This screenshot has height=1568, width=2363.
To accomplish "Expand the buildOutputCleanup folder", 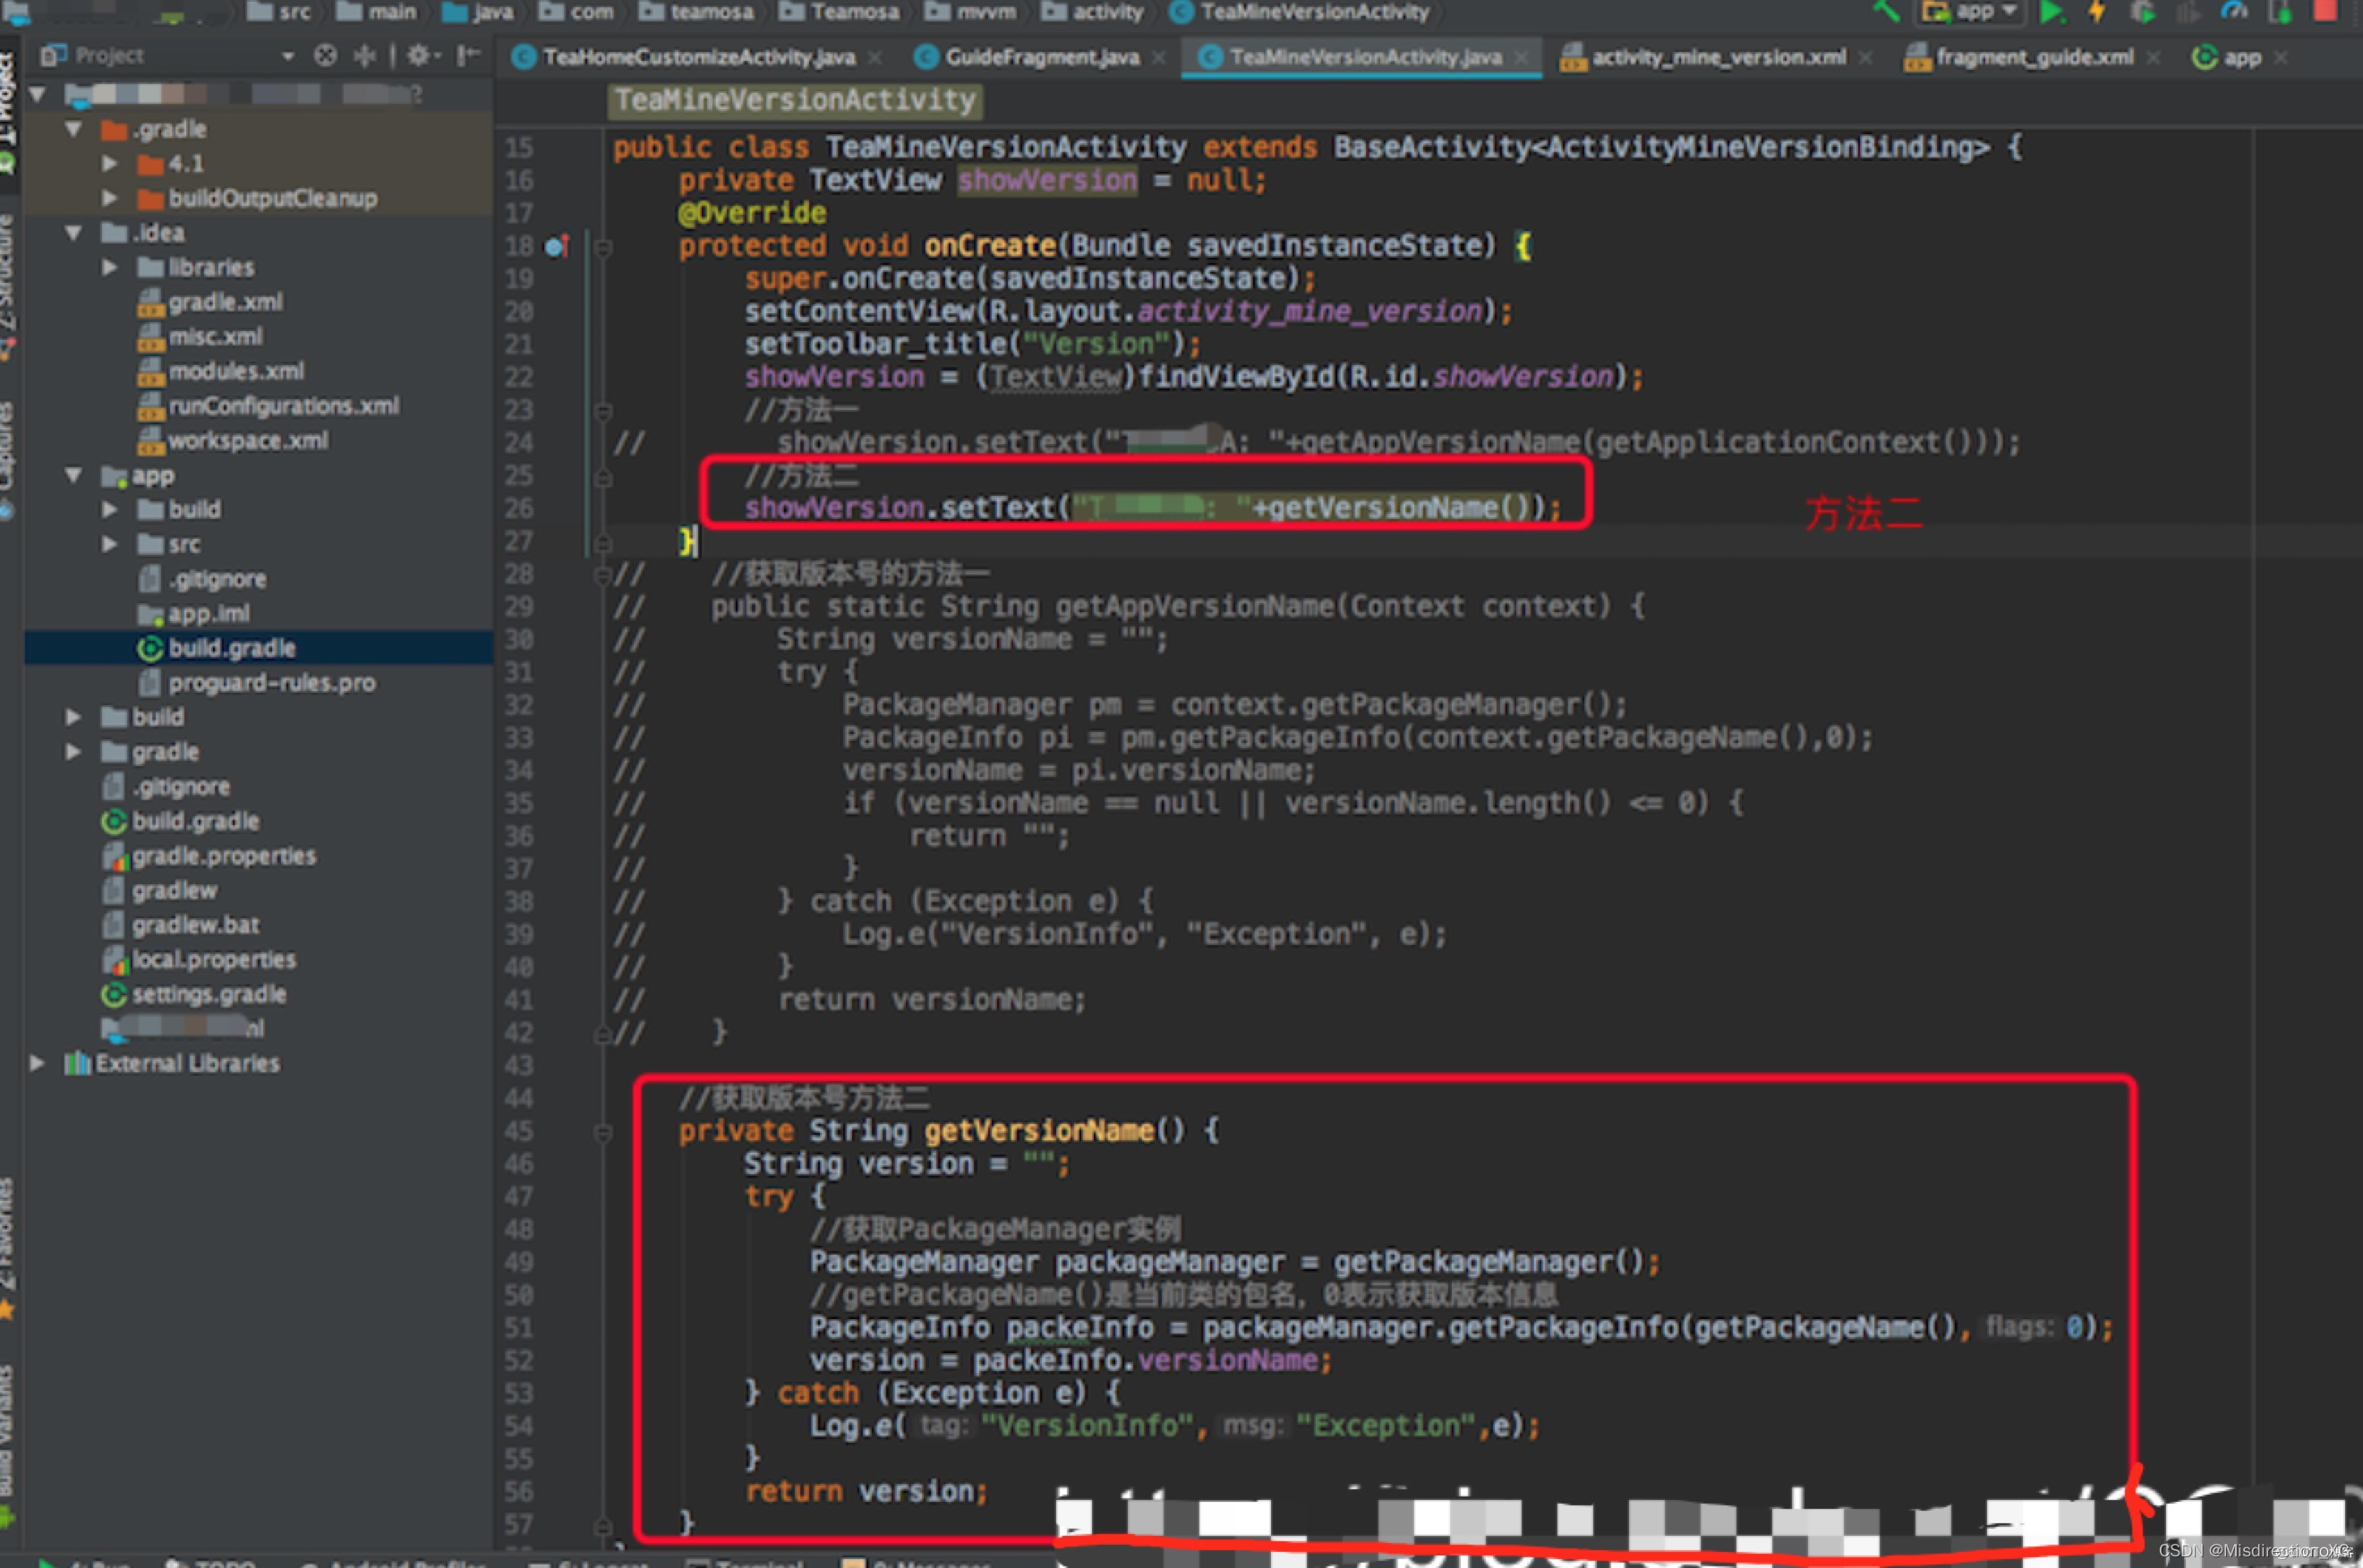I will [x=109, y=198].
